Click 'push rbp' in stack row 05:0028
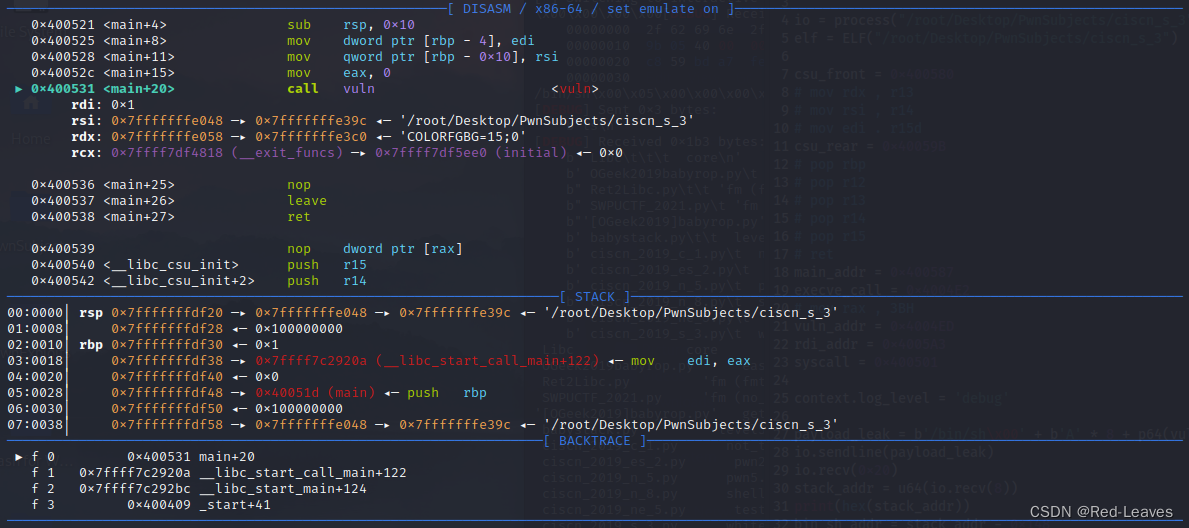This screenshot has width=1189, height=528. 447,391
